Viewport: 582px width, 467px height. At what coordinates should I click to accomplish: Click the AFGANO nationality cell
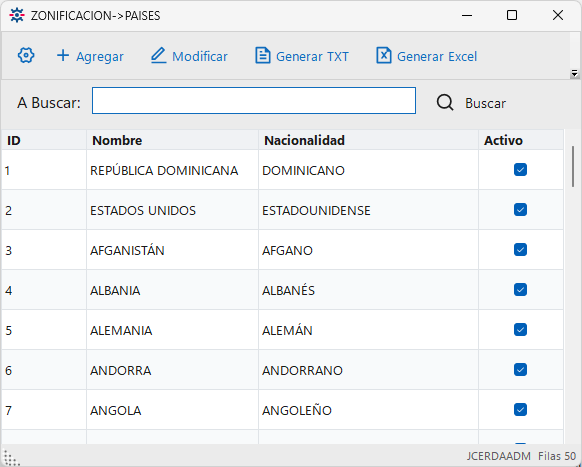[x=369, y=250]
